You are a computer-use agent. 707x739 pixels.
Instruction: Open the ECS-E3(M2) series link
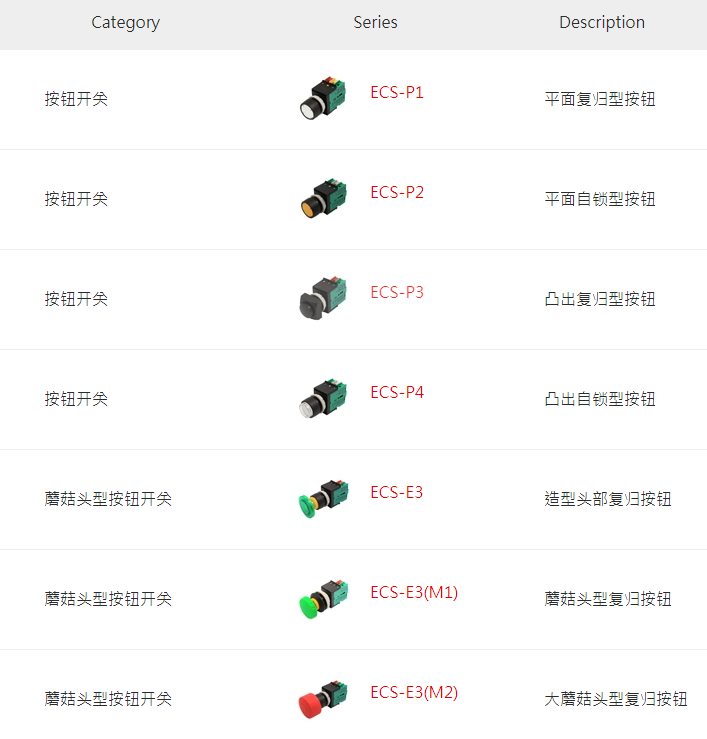414,692
